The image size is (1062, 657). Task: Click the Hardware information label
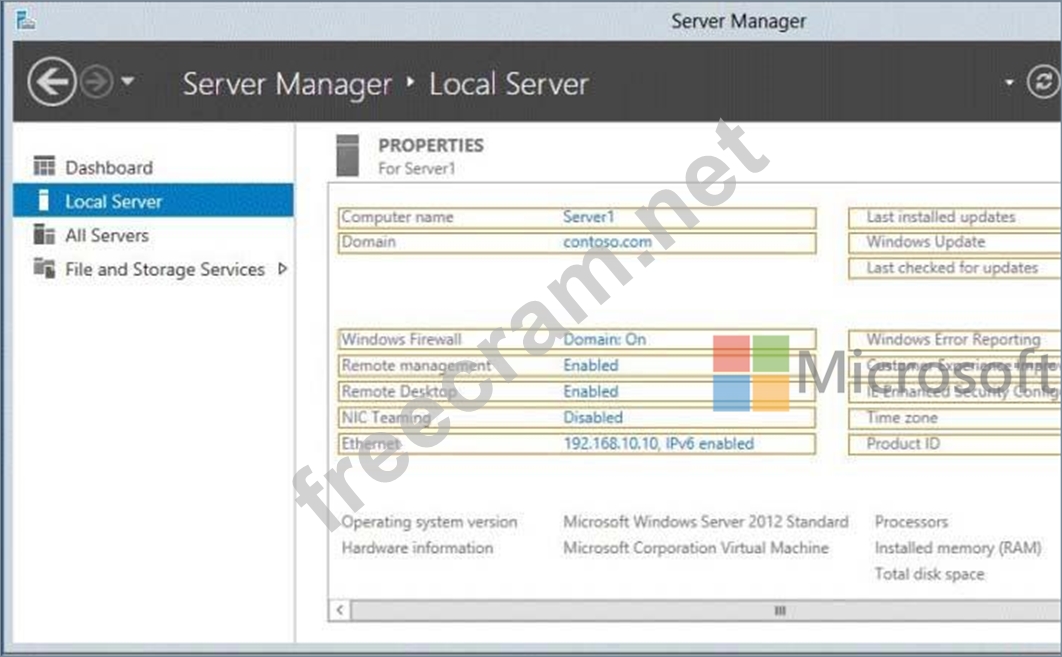click(417, 548)
